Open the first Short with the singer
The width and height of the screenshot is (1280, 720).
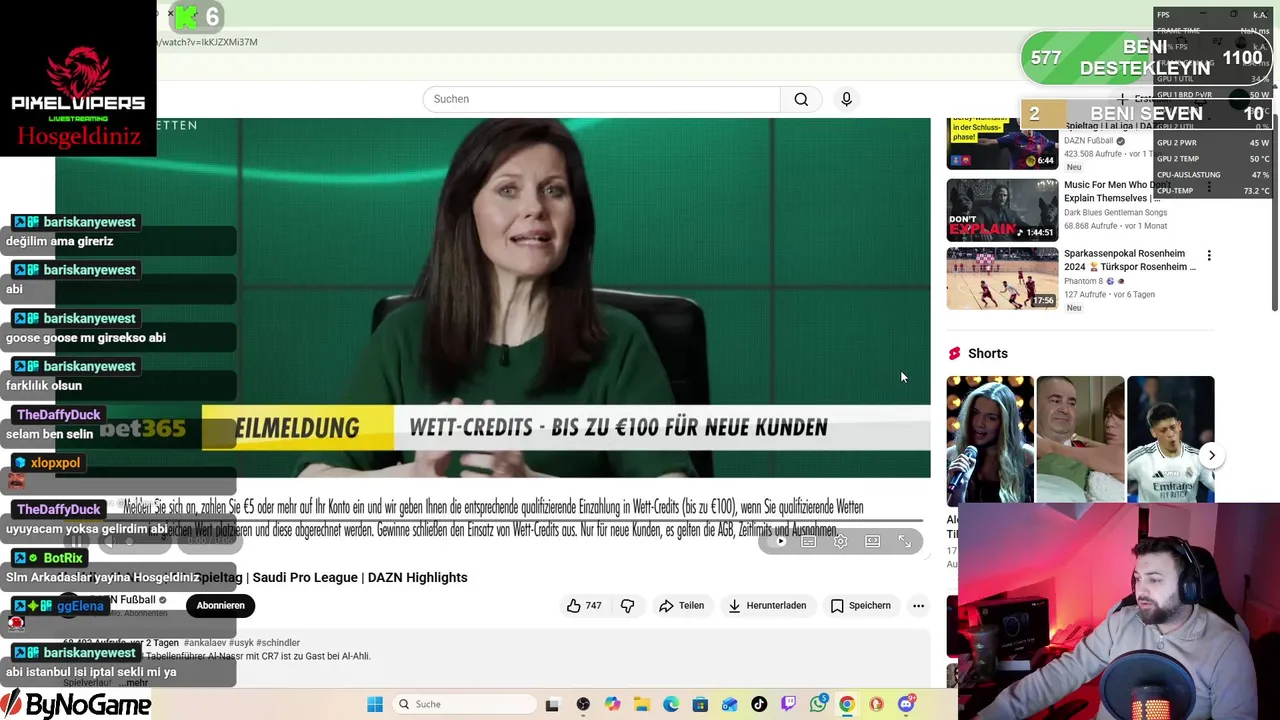tap(990, 440)
